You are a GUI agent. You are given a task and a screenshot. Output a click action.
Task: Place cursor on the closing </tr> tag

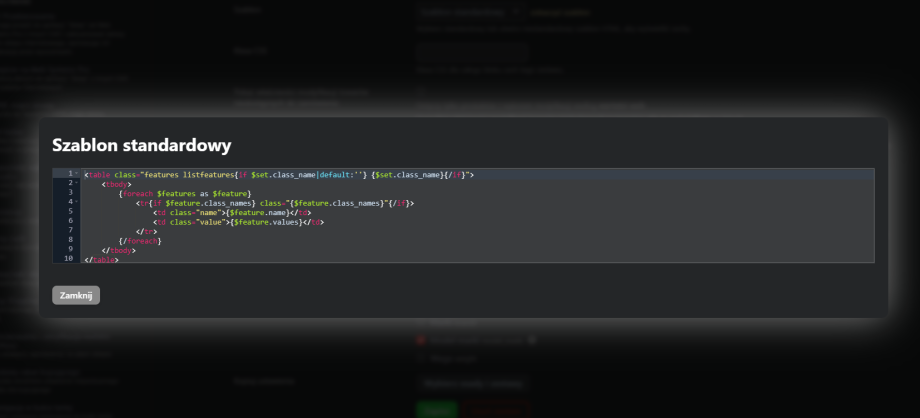(146, 231)
